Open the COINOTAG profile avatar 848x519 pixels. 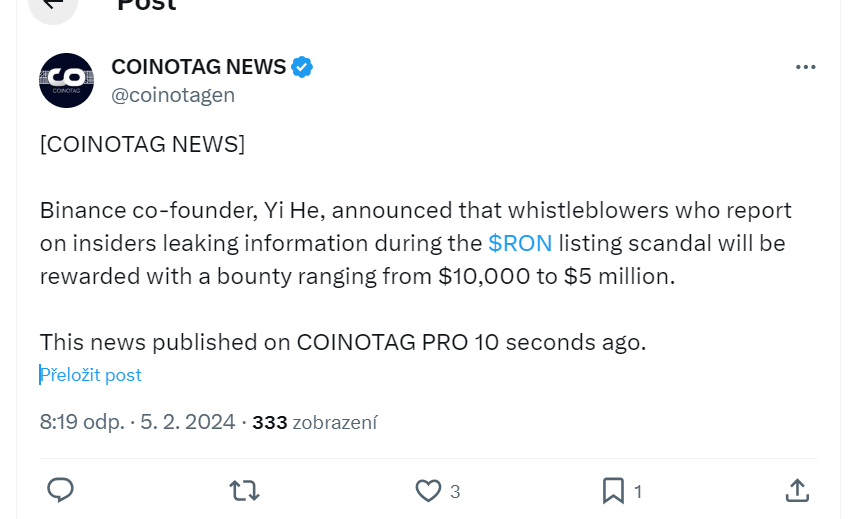pyautogui.click(x=66, y=80)
